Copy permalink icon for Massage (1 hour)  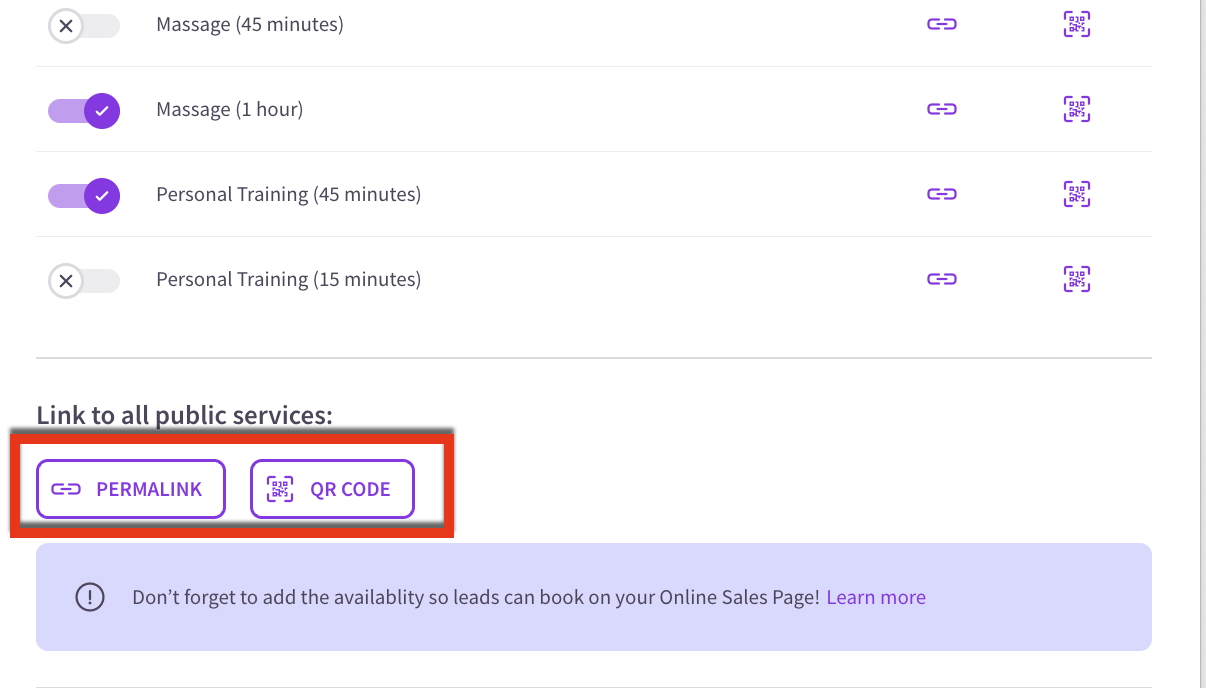tap(941, 109)
